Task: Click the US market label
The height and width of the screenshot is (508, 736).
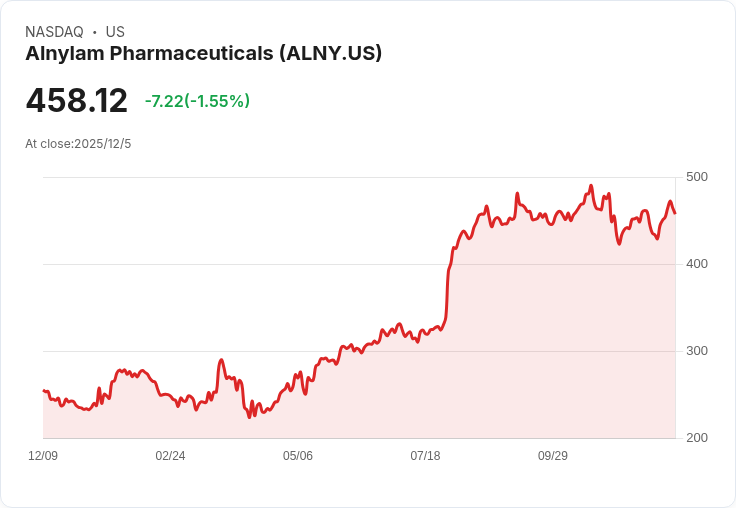Action: pos(115,32)
